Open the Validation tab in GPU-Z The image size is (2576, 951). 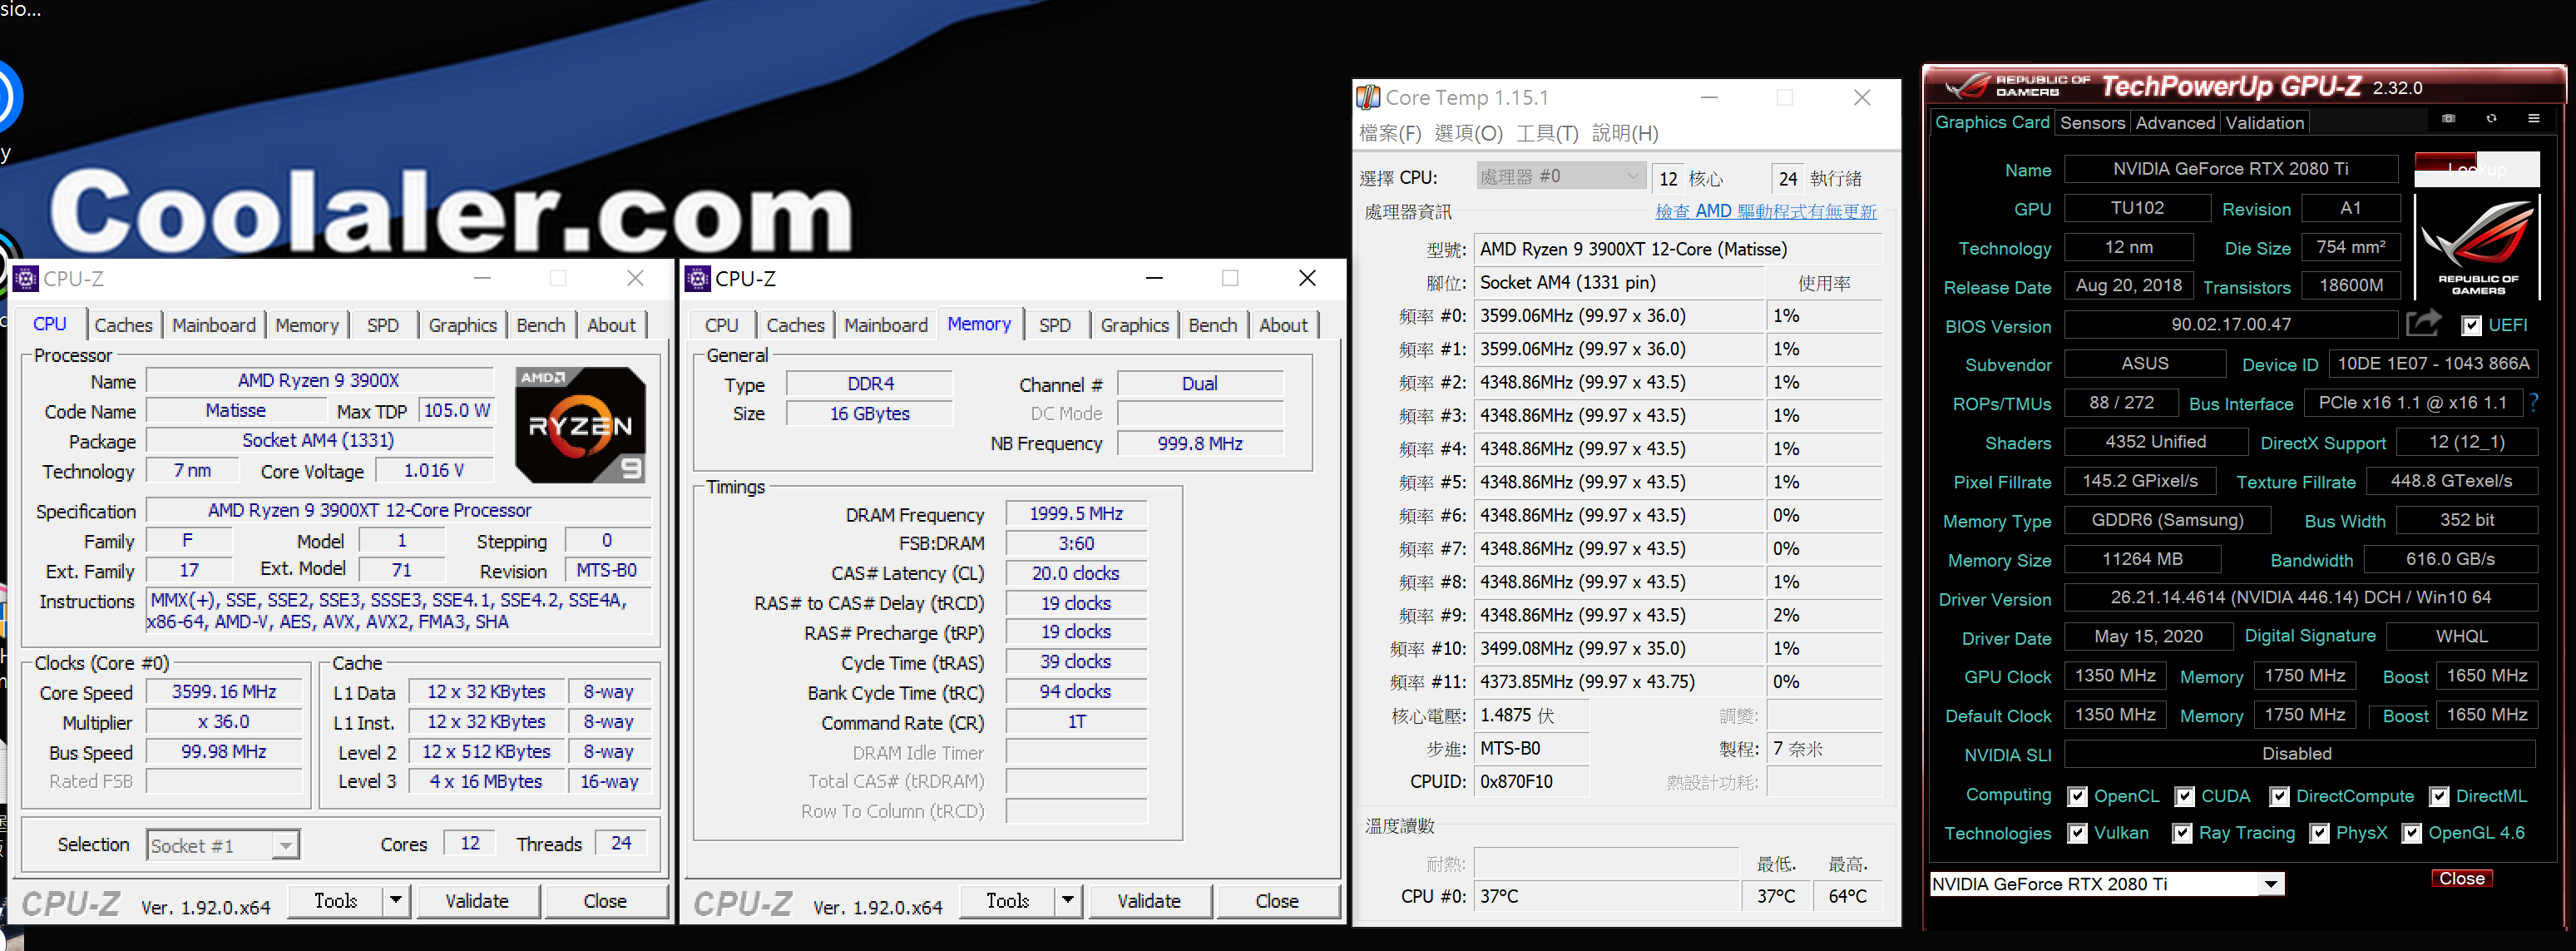tap(2264, 123)
